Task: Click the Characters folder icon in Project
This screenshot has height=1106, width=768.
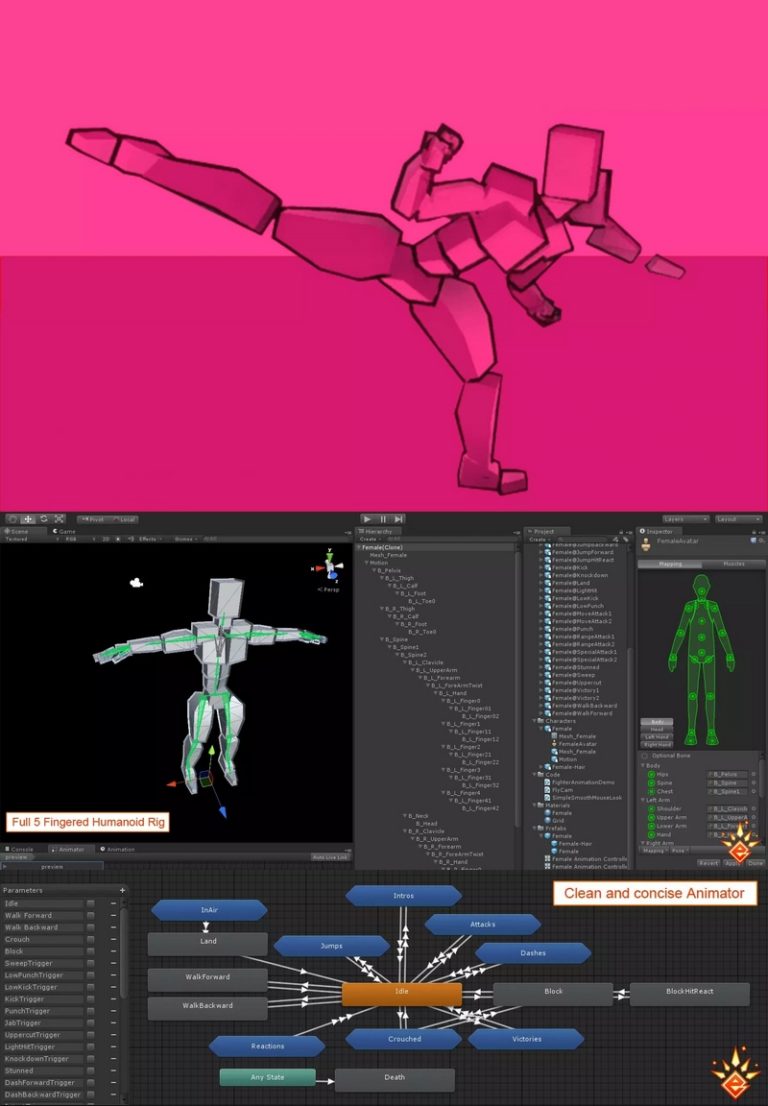Action: tap(541, 721)
